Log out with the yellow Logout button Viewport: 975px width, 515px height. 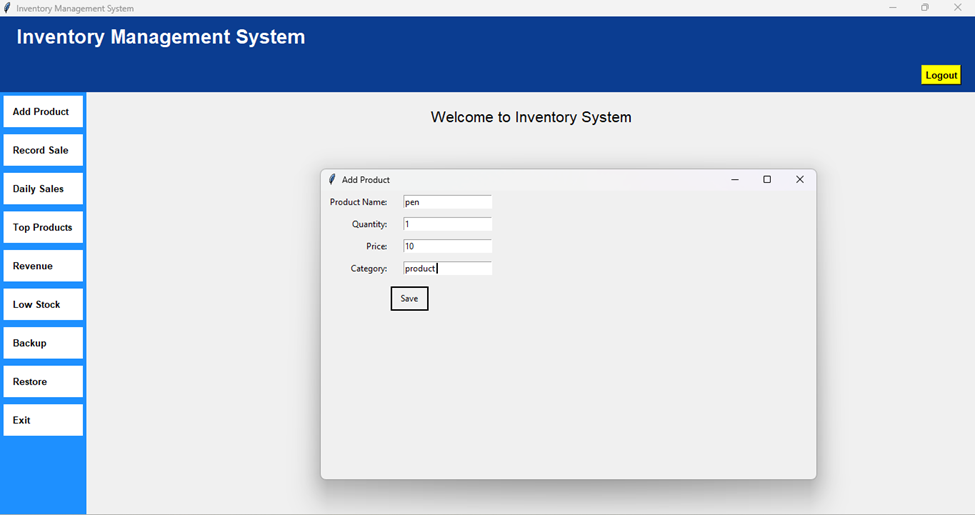(941, 75)
